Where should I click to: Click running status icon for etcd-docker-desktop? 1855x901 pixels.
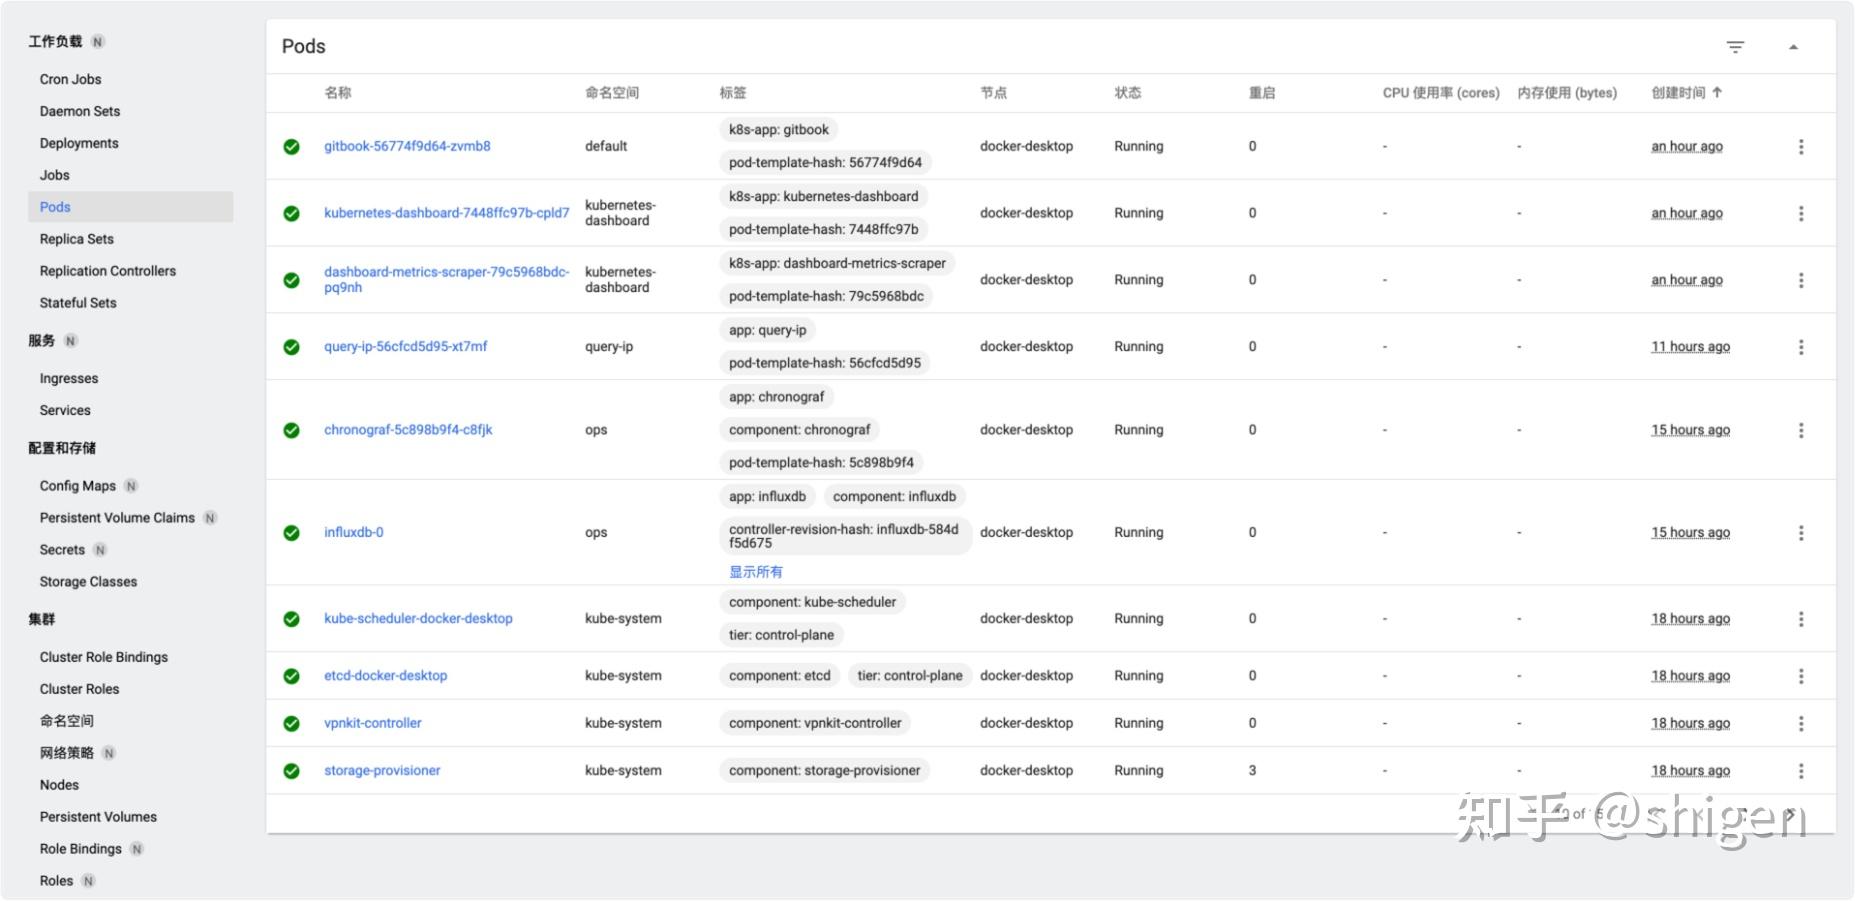click(x=291, y=676)
